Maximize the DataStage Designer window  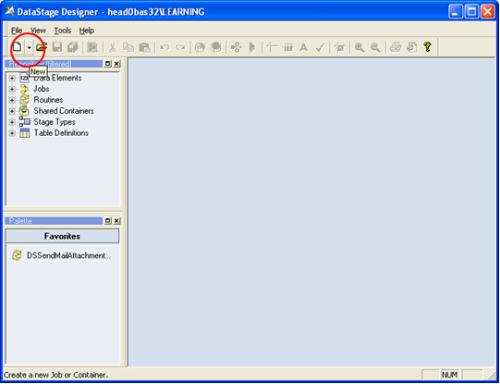click(x=472, y=12)
